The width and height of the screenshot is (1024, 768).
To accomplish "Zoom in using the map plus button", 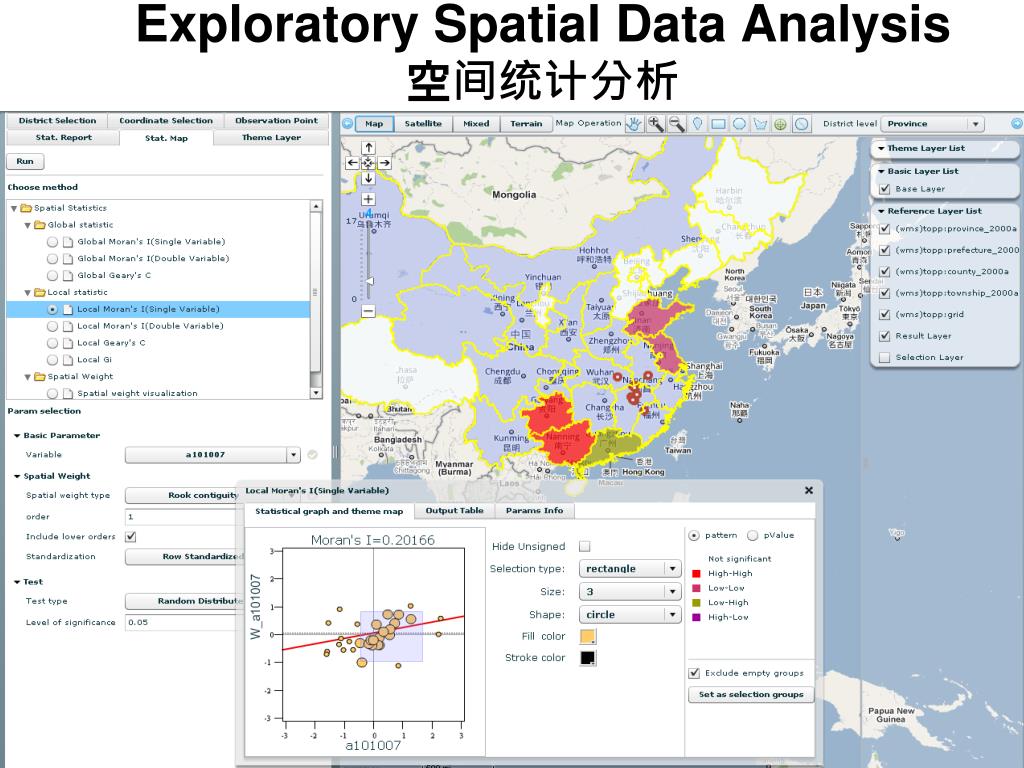I will (368, 199).
